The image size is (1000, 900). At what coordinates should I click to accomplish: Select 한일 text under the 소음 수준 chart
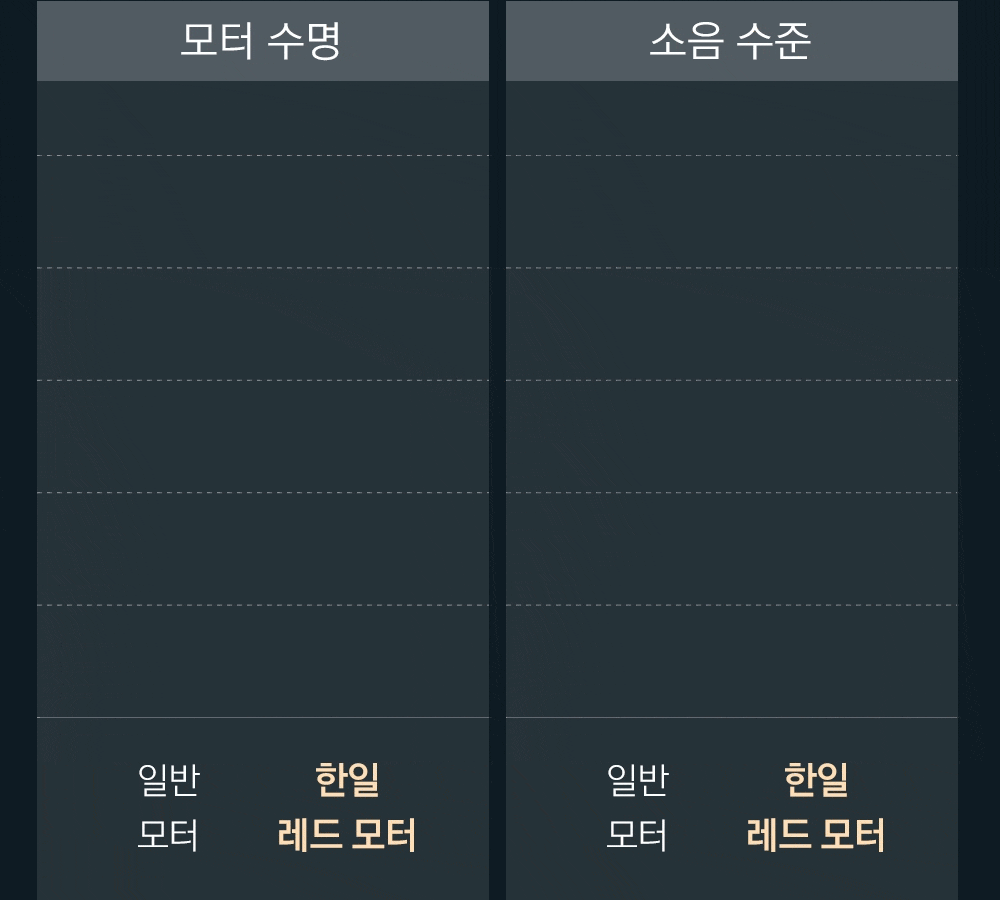(816, 779)
